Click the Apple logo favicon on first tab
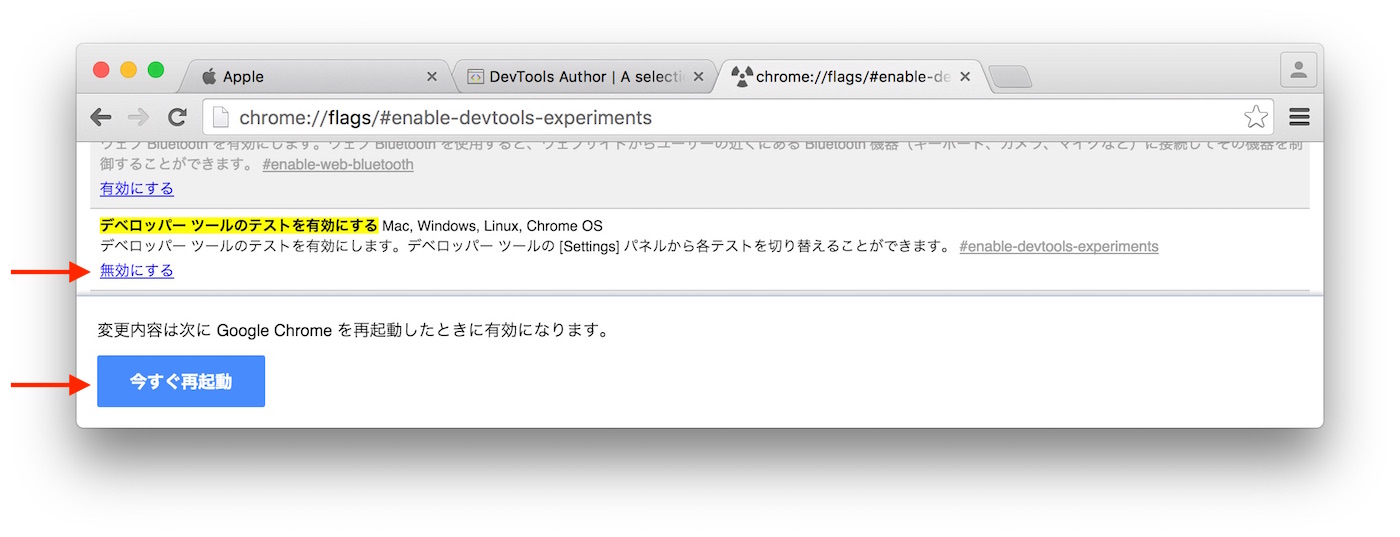 coord(209,76)
